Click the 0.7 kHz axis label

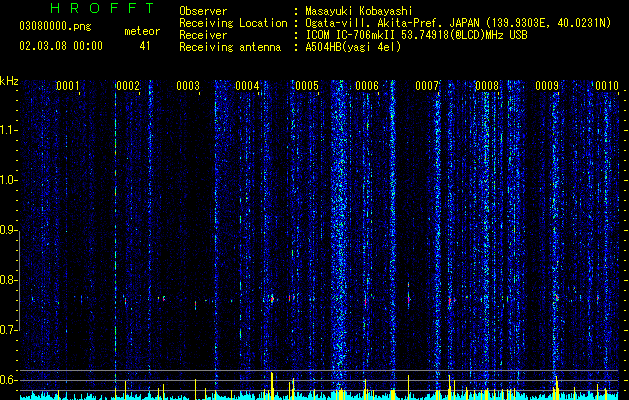[x=8, y=330]
